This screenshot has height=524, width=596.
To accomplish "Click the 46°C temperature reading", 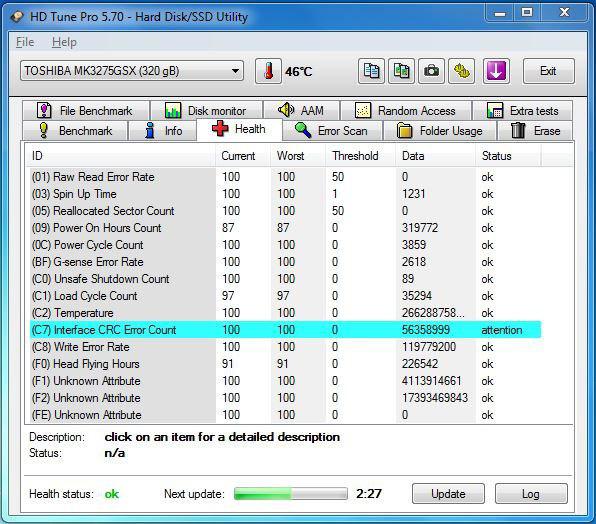I will (x=298, y=71).
